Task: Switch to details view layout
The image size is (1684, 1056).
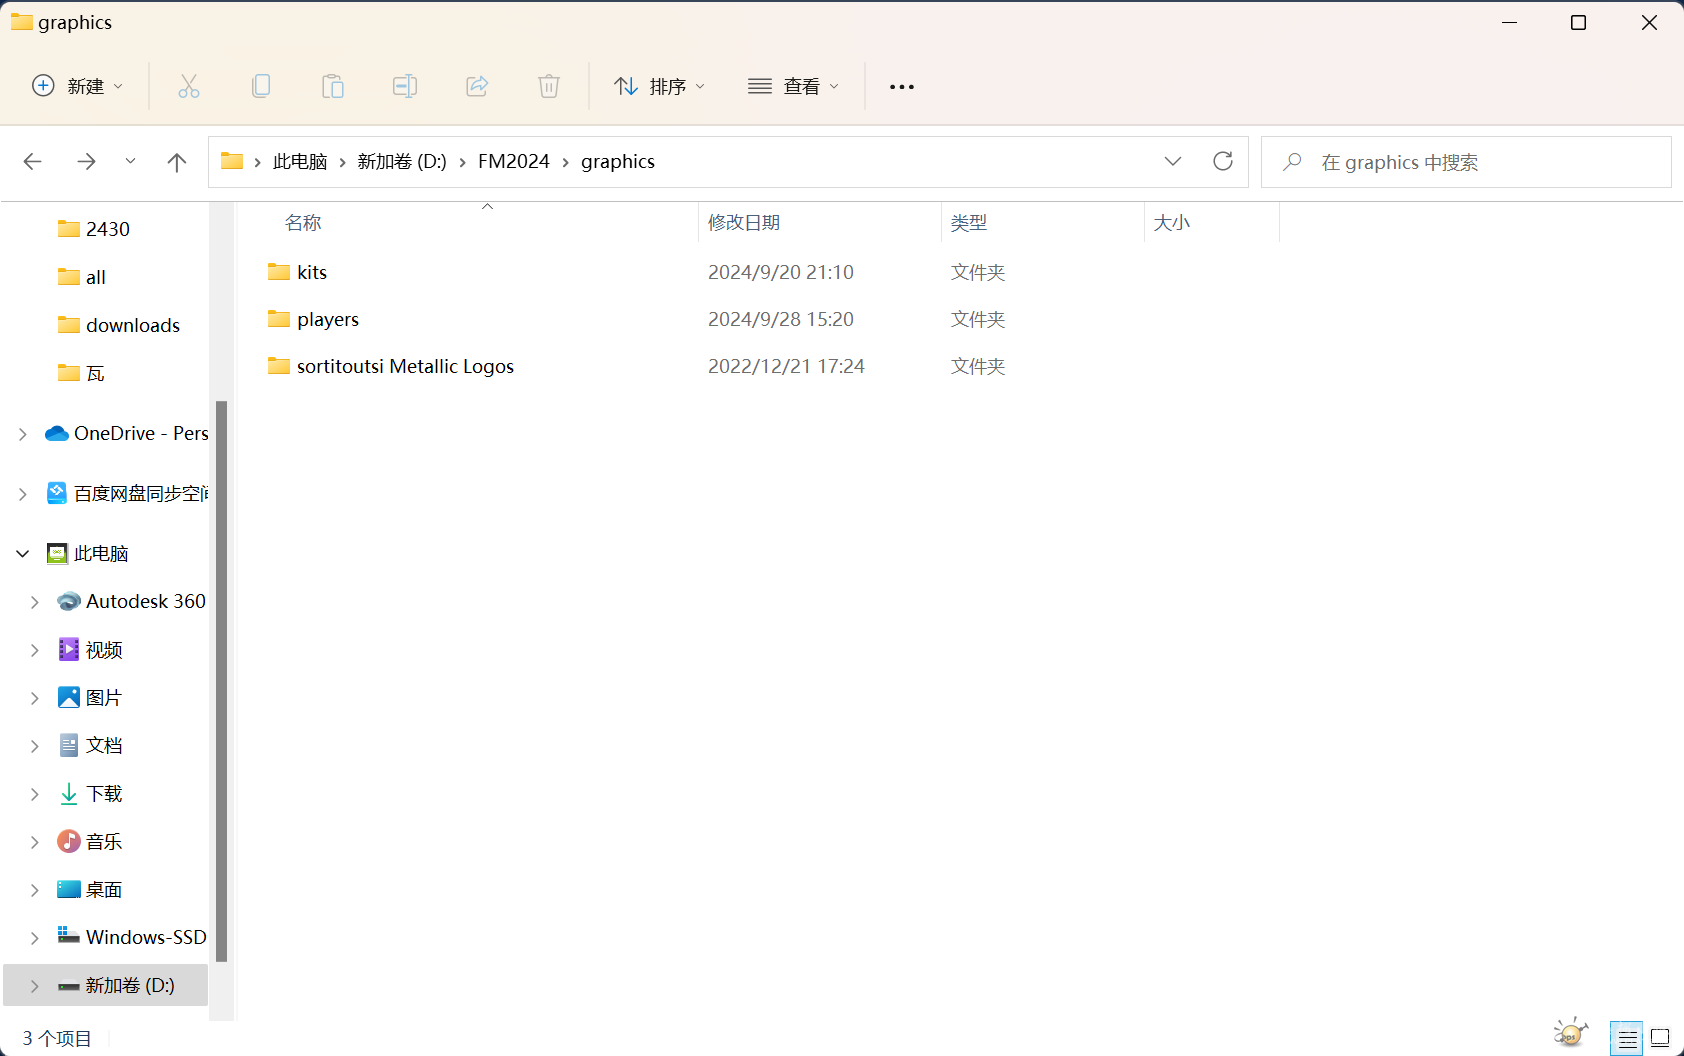Action: (x=1627, y=1038)
